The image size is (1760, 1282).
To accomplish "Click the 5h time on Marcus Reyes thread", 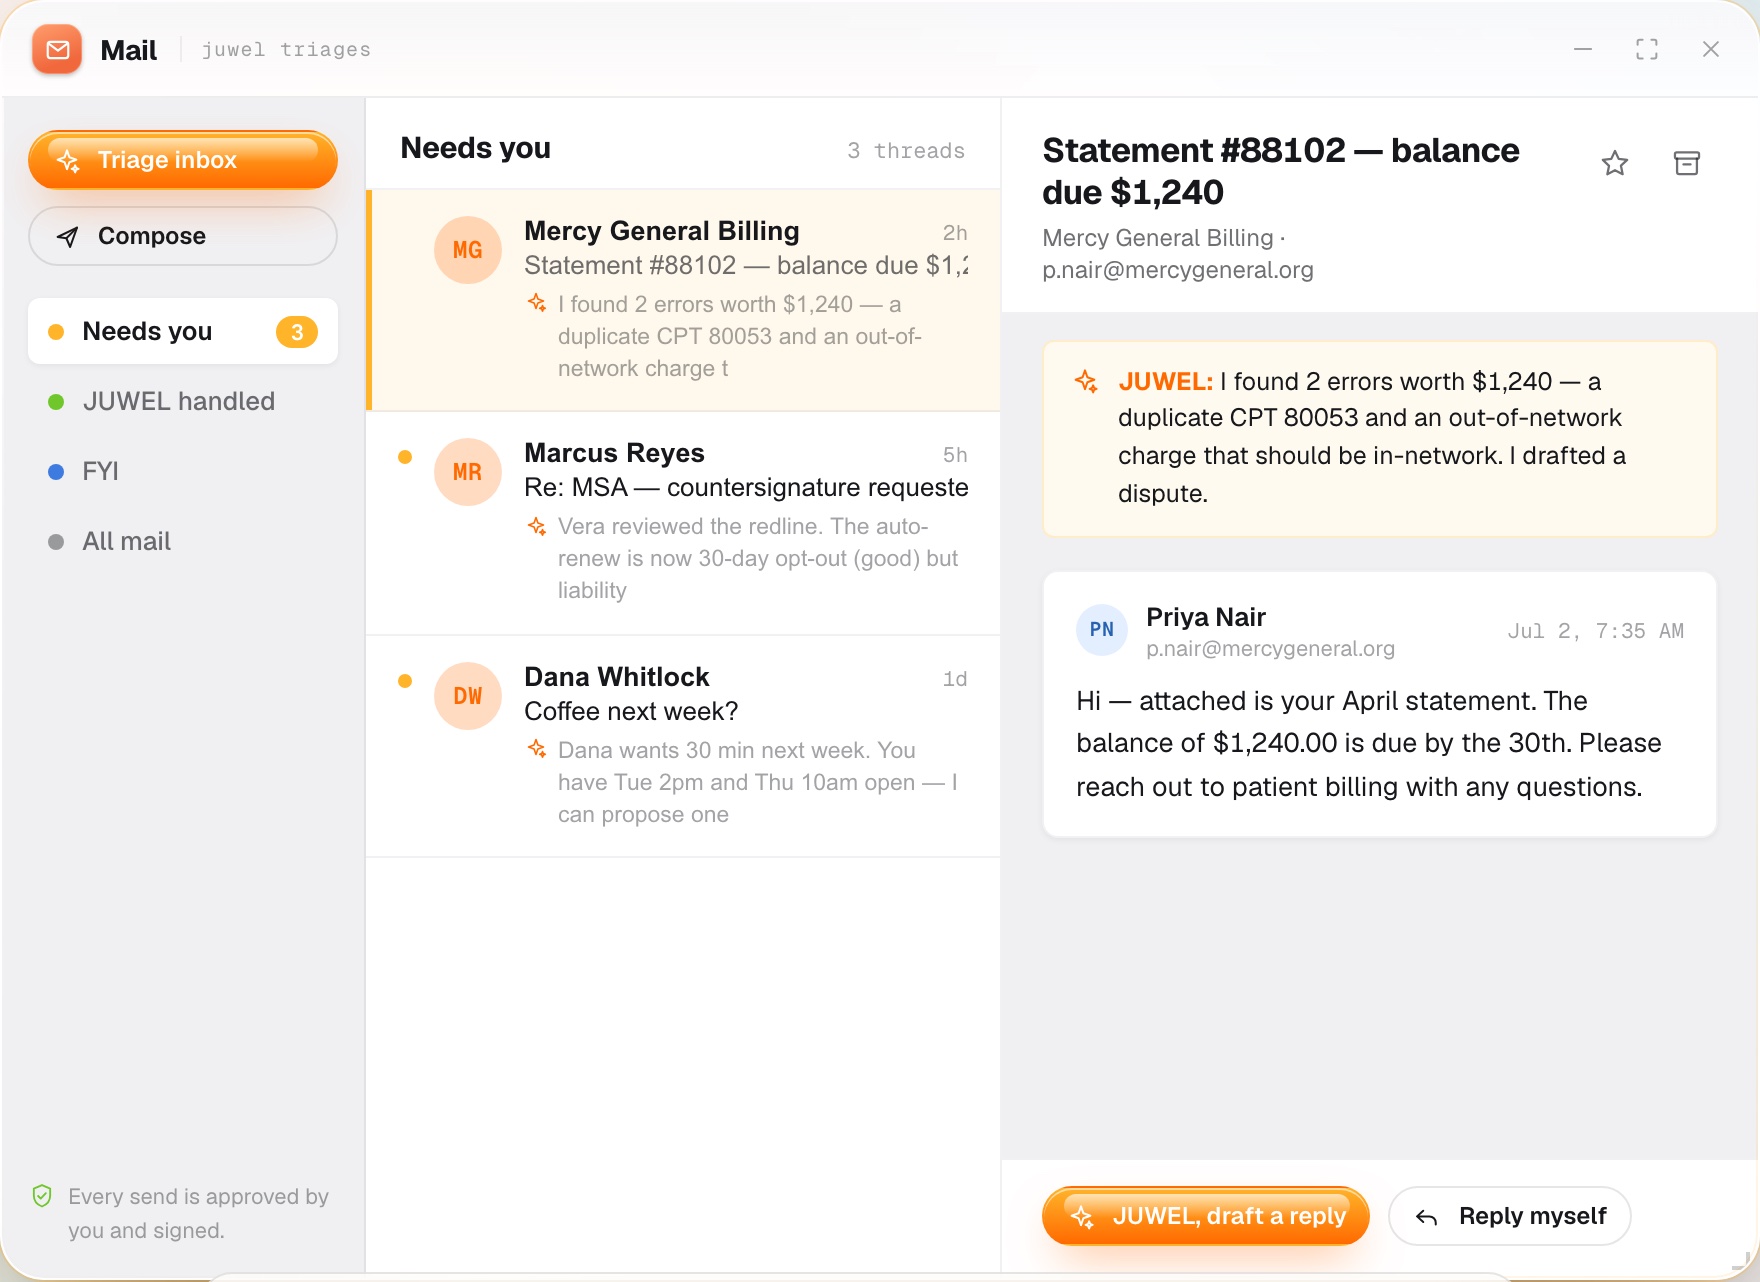I will (x=955, y=455).
